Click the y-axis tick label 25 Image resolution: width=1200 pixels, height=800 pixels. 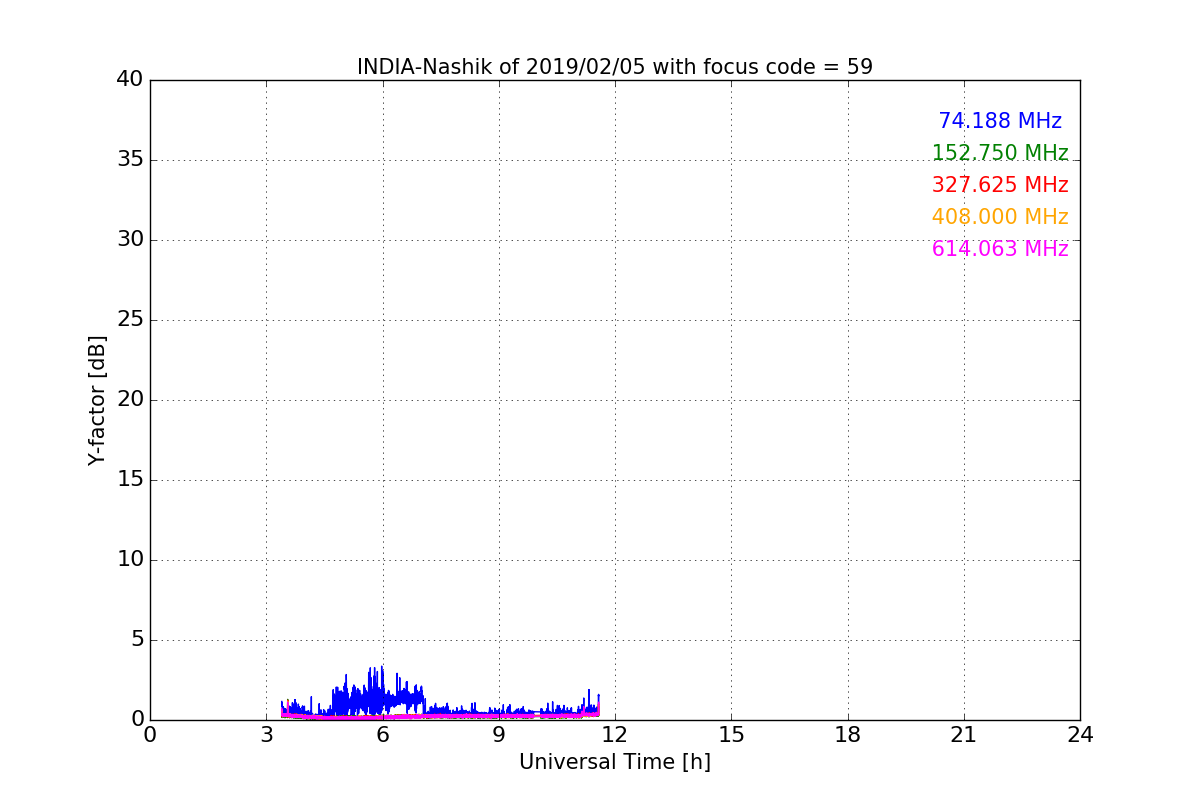[130, 320]
